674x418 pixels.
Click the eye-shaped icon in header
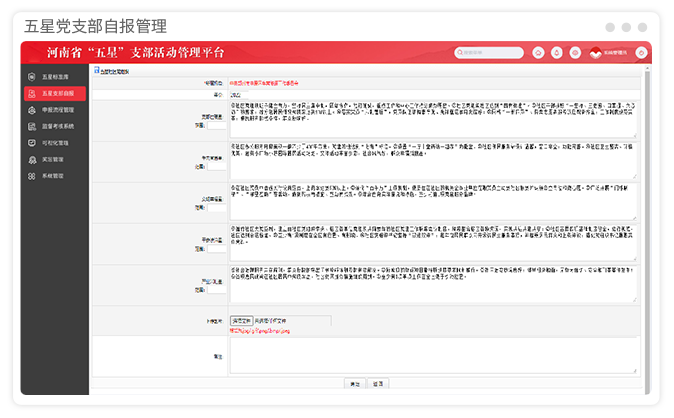(x=575, y=53)
